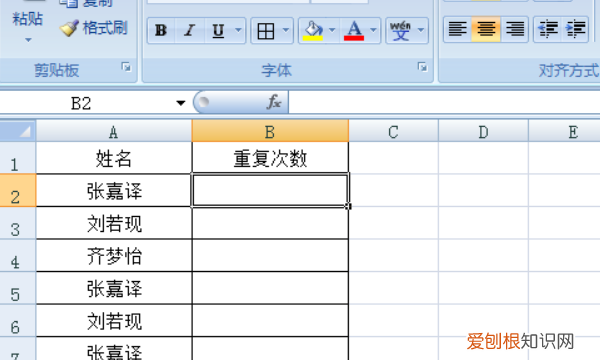Click cell A3 containing 刘若现
This screenshot has height=360, width=600.
pyautogui.click(x=114, y=223)
